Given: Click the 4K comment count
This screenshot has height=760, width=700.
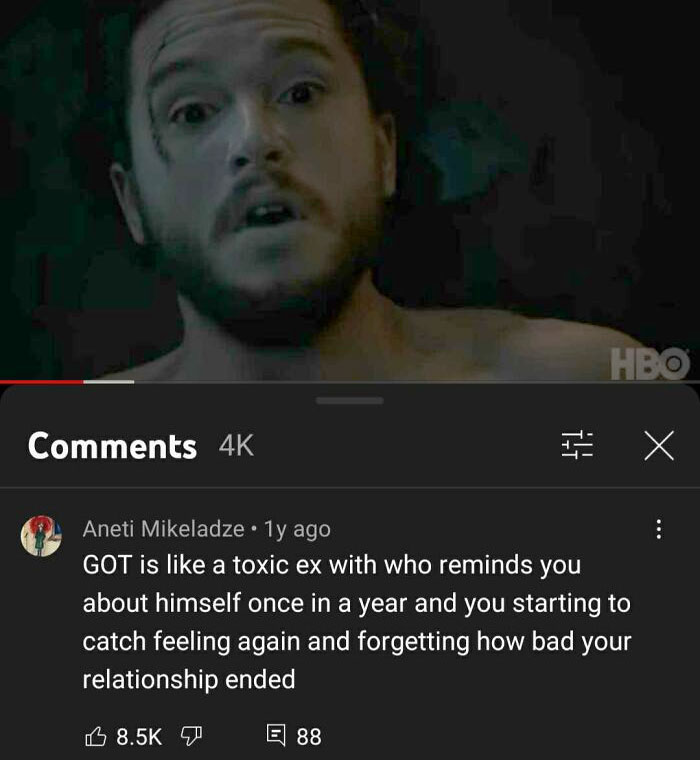Looking at the screenshot, I should (x=236, y=445).
